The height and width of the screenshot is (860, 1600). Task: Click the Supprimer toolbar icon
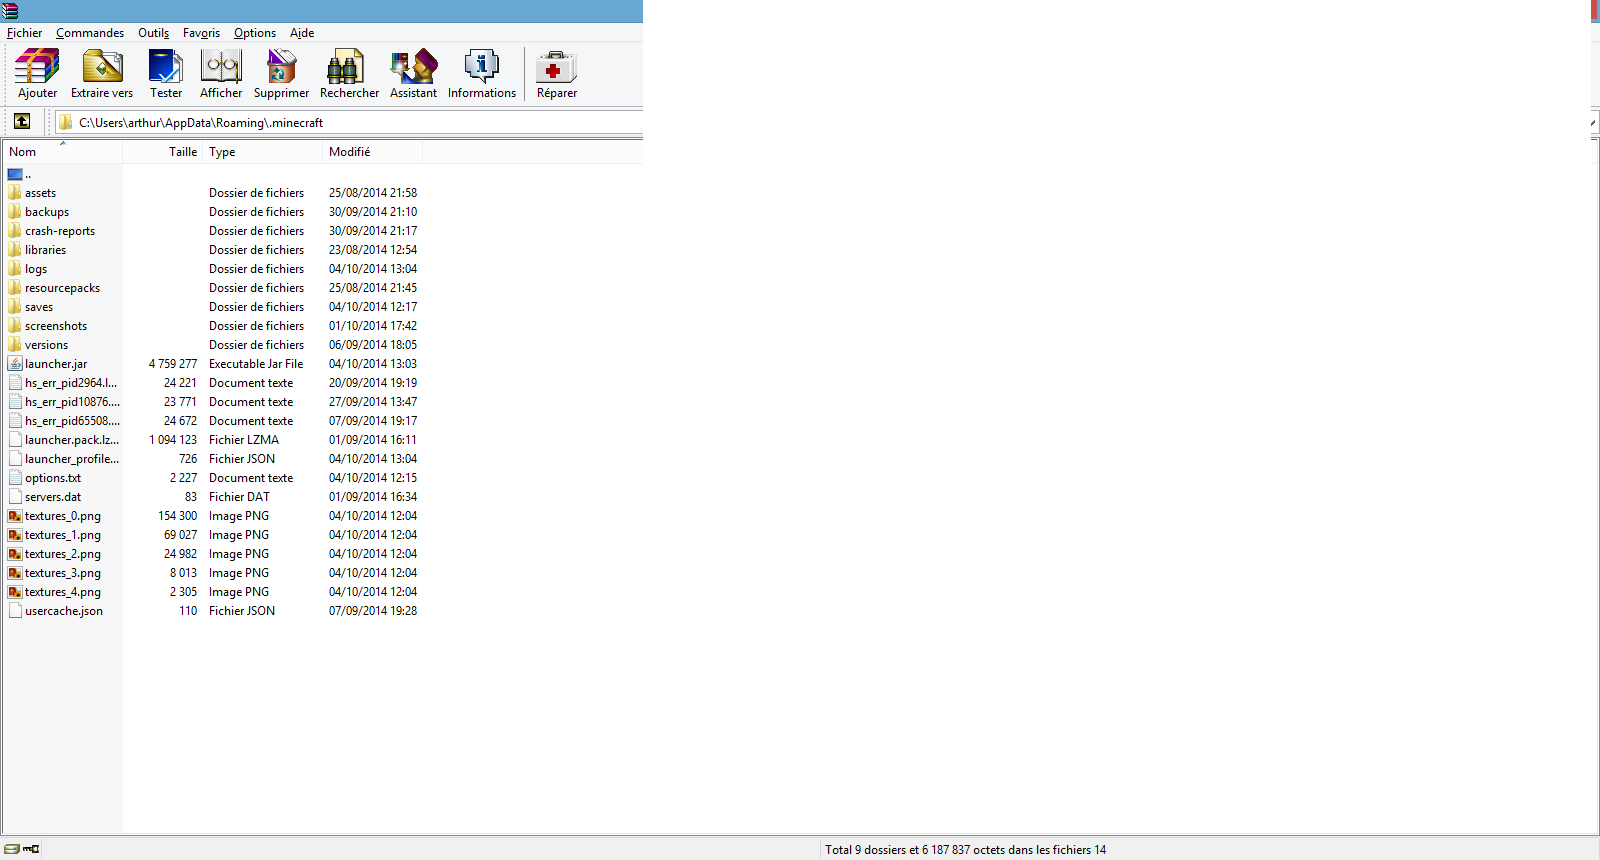(x=281, y=67)
